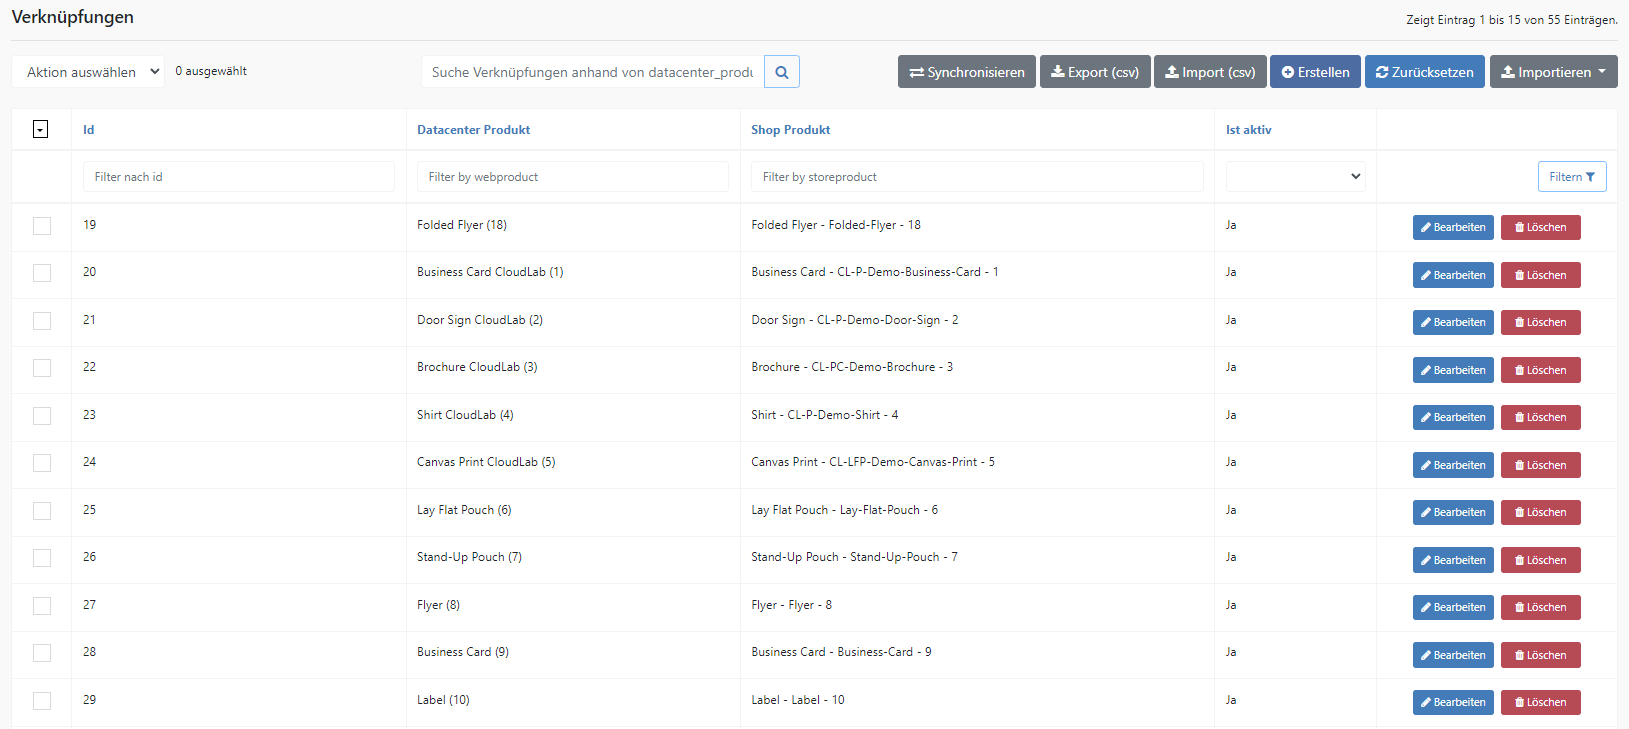Viewport: 1629px width, 729px height.
Task: Edit Flyer (8) row via Bearbeiten
Action: pos(1453,607)
